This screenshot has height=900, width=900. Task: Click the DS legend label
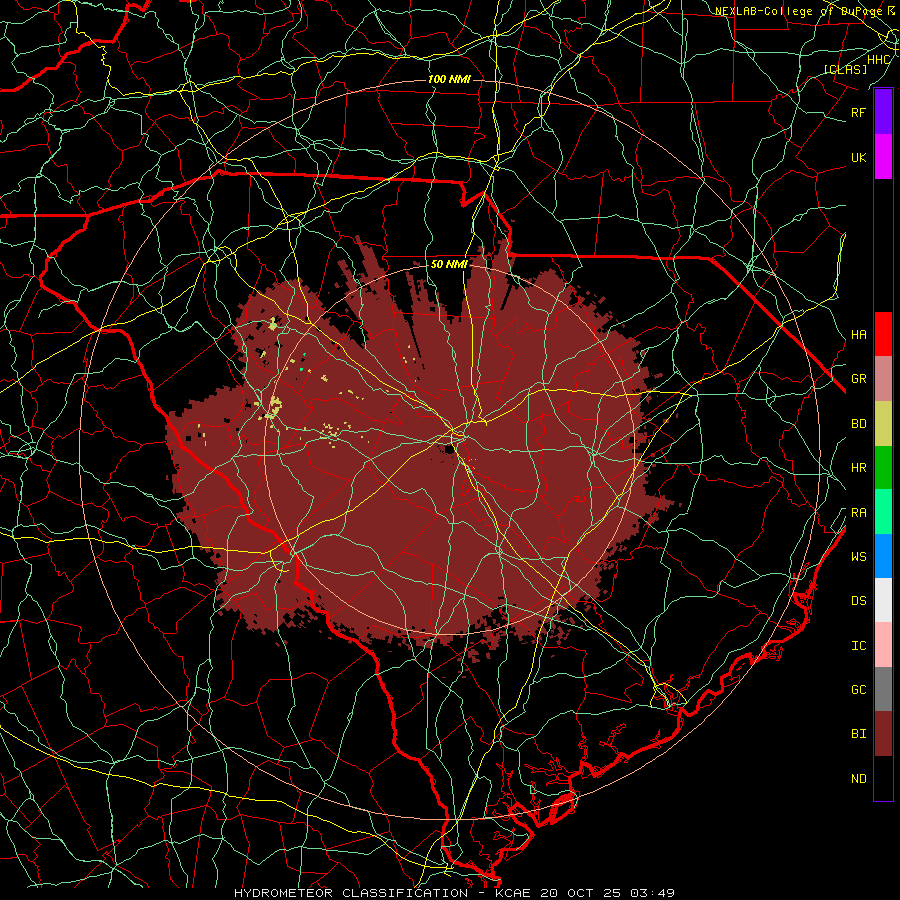pyautogui.click(x=858, y=601)
